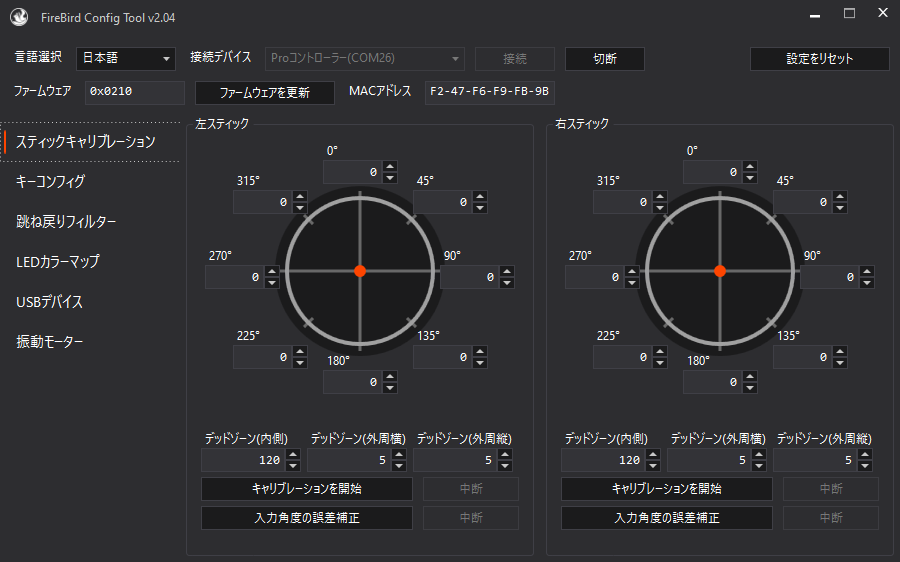Screen dimensions: 900x562
Task: Start 右スティック キャリブレーションを開始
Action: tap(666, 489)
